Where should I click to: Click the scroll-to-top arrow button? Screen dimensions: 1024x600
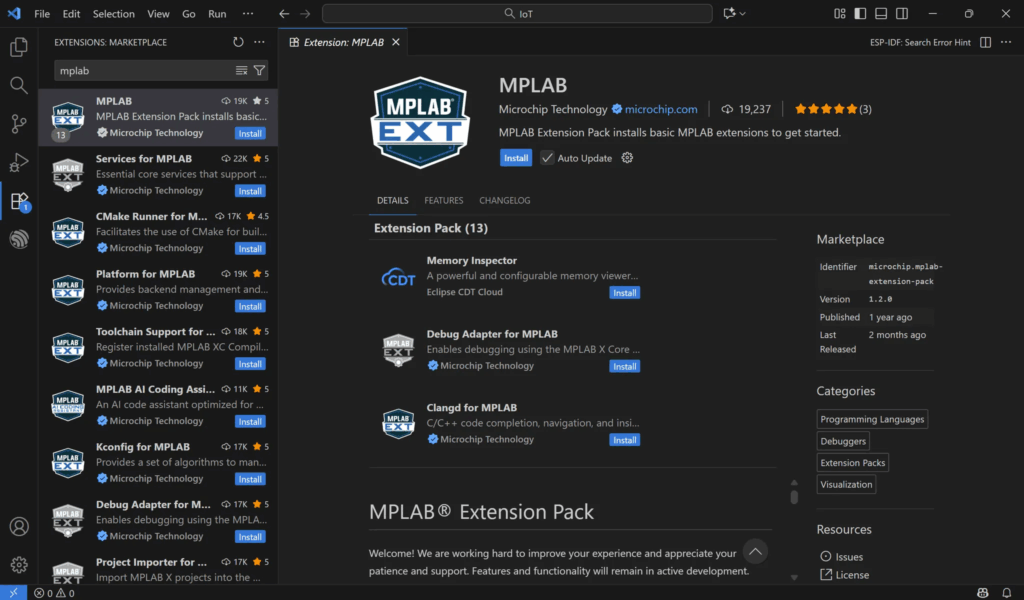click(755, 551)
